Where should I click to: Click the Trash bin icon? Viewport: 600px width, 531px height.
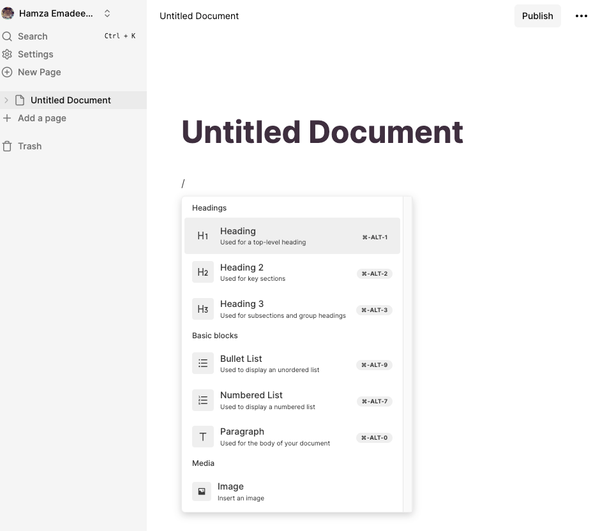[x=7, y=146]
